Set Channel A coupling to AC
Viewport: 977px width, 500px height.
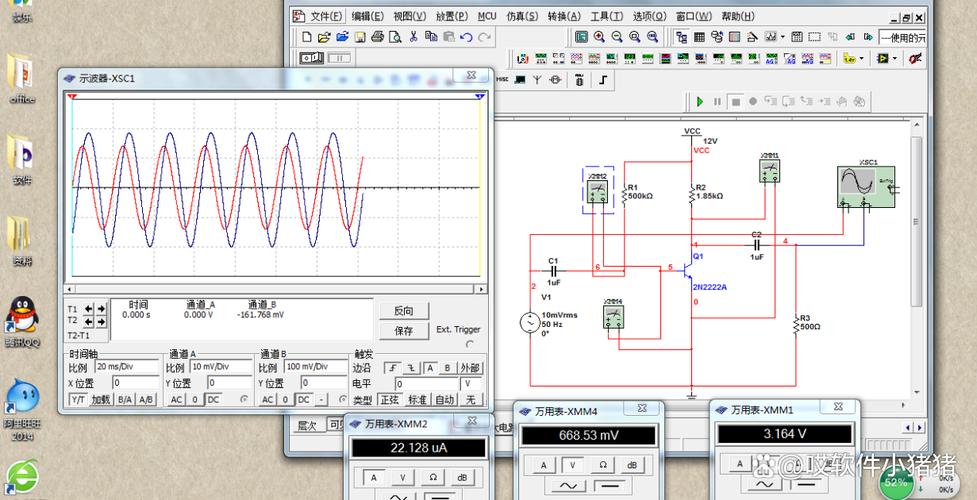pos(177,400)
